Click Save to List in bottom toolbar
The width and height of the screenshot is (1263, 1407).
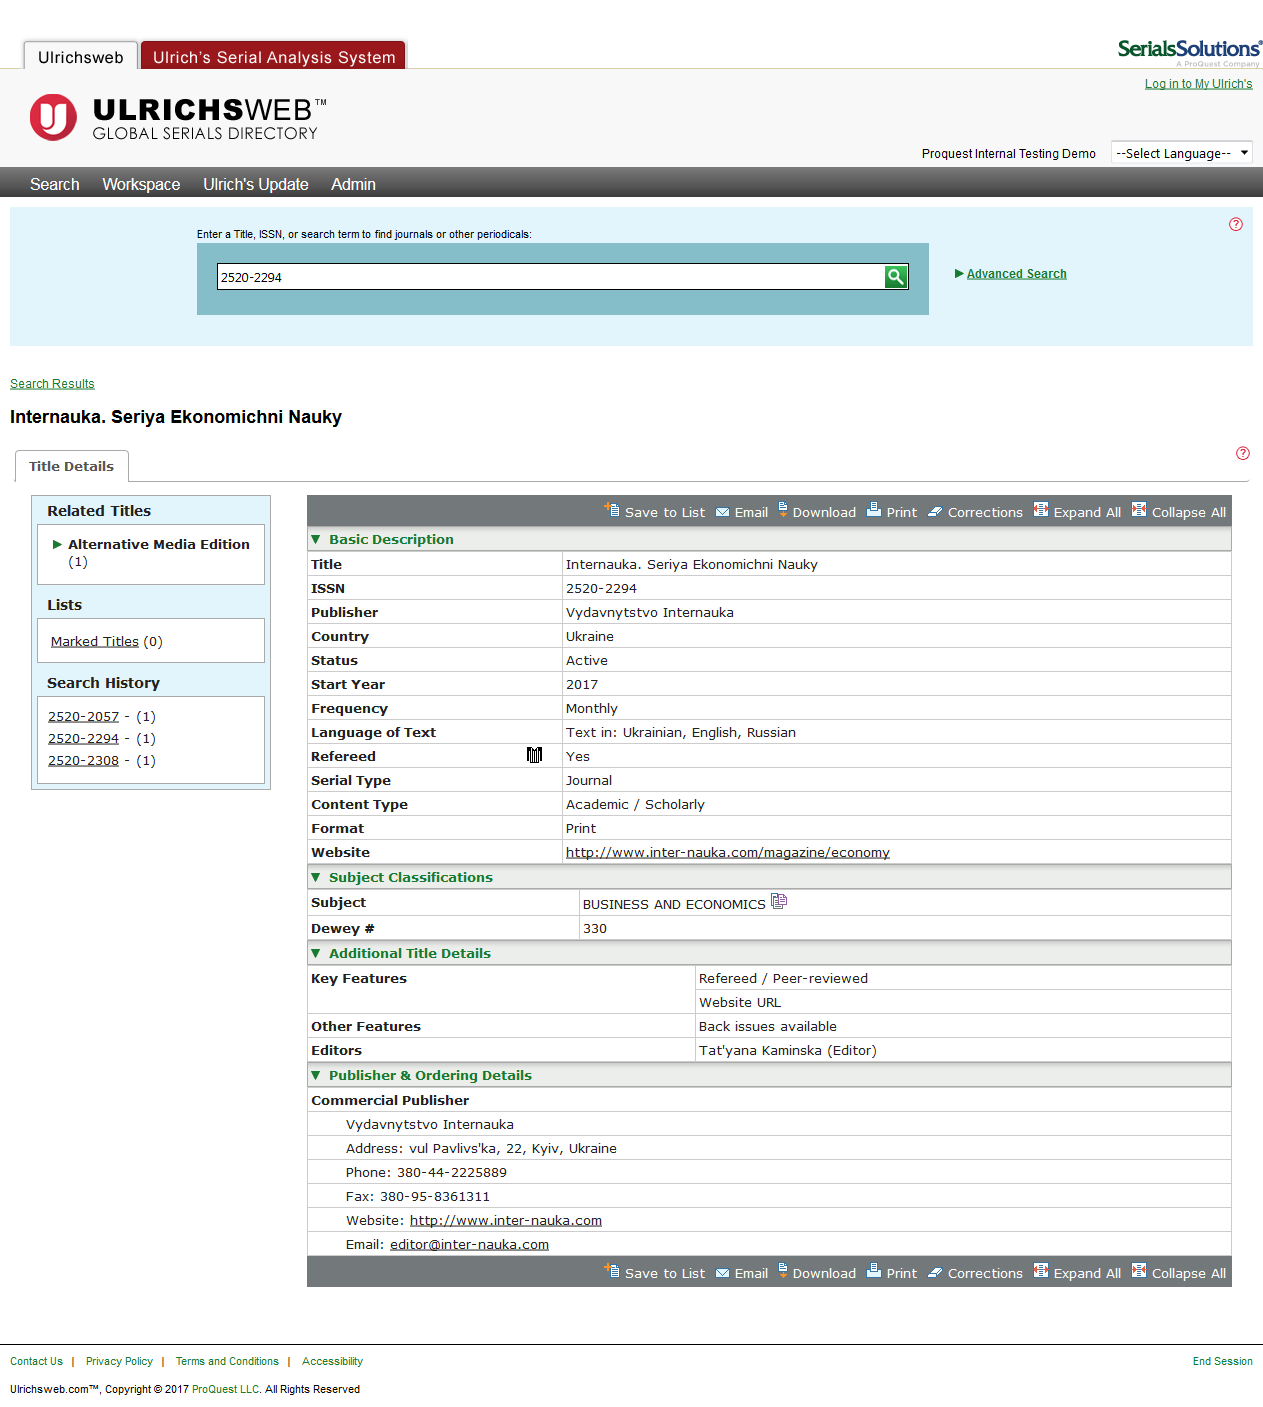[655, 1272]
